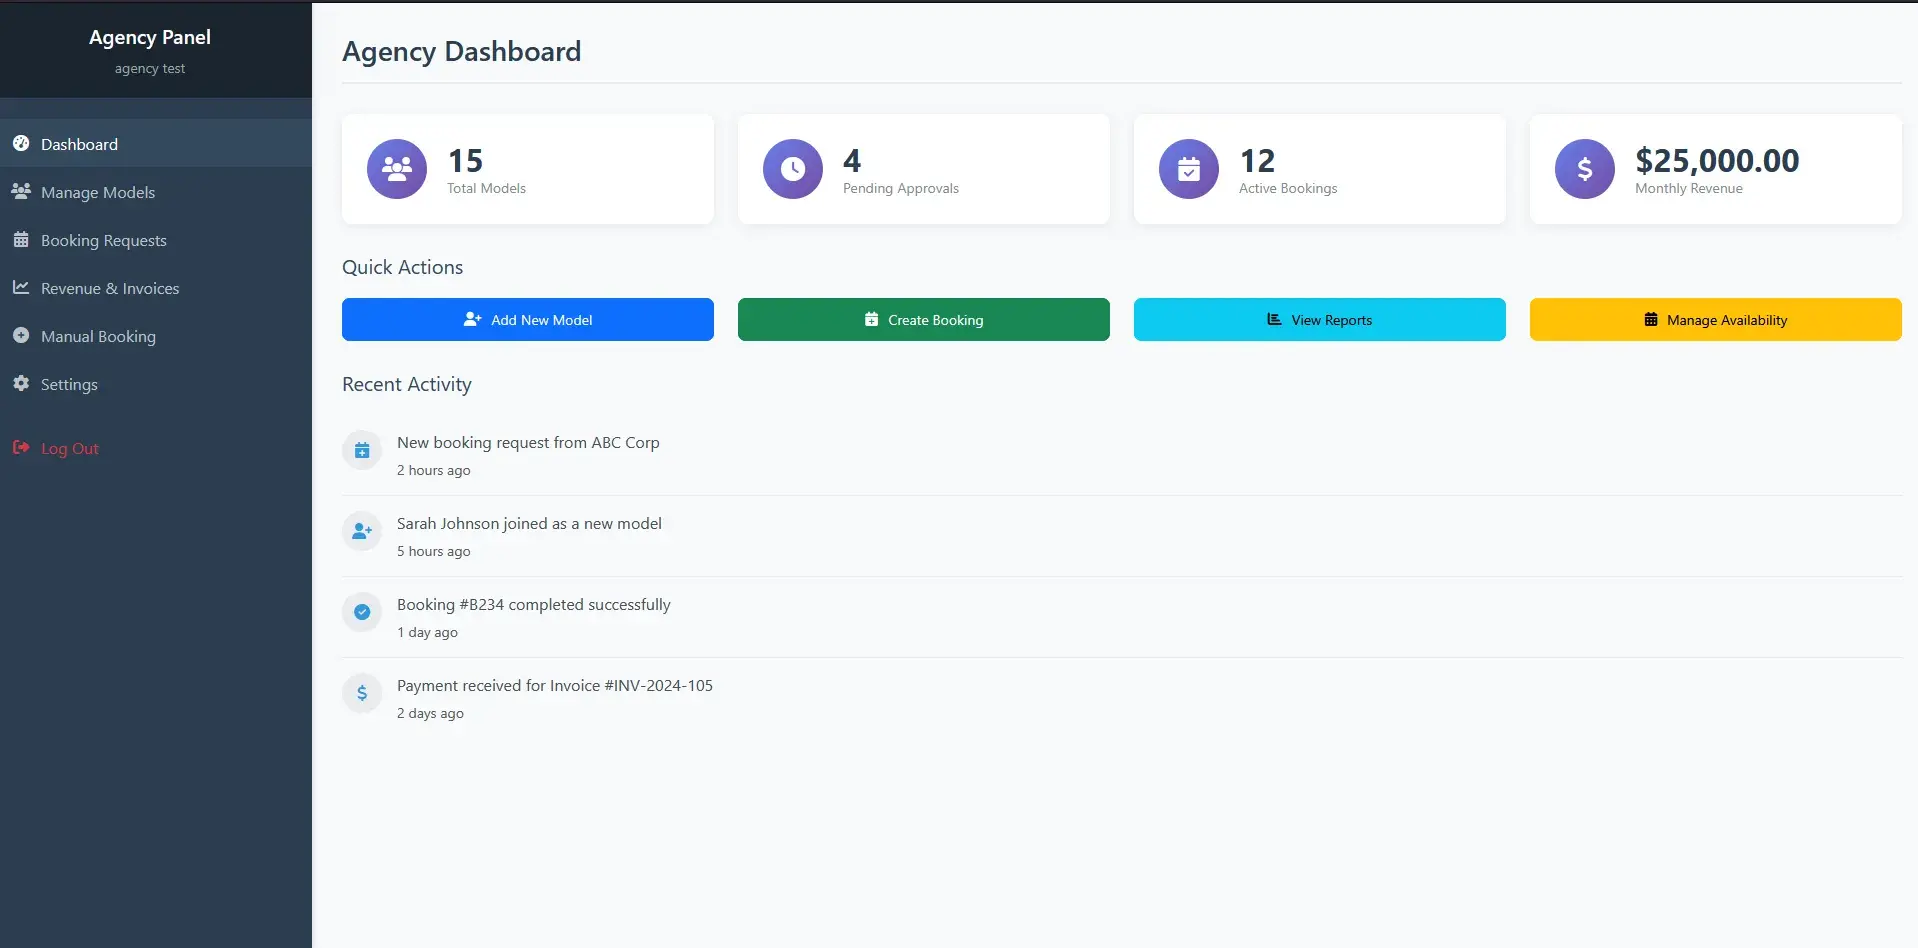The height and width of the screenshot is (948, 1918).
Task: Go to Booking Requests page
Action: 103,240
